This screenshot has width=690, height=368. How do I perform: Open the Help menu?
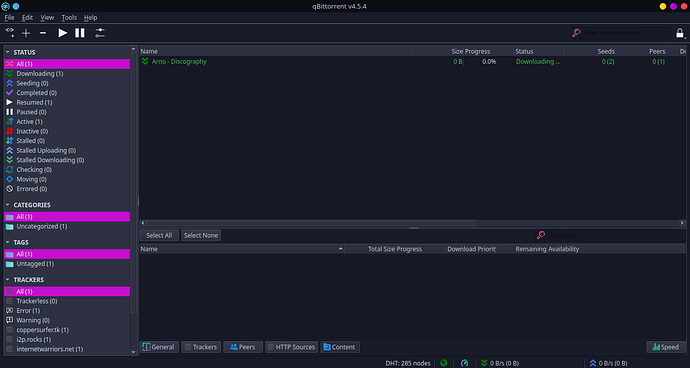click(91, 18)
